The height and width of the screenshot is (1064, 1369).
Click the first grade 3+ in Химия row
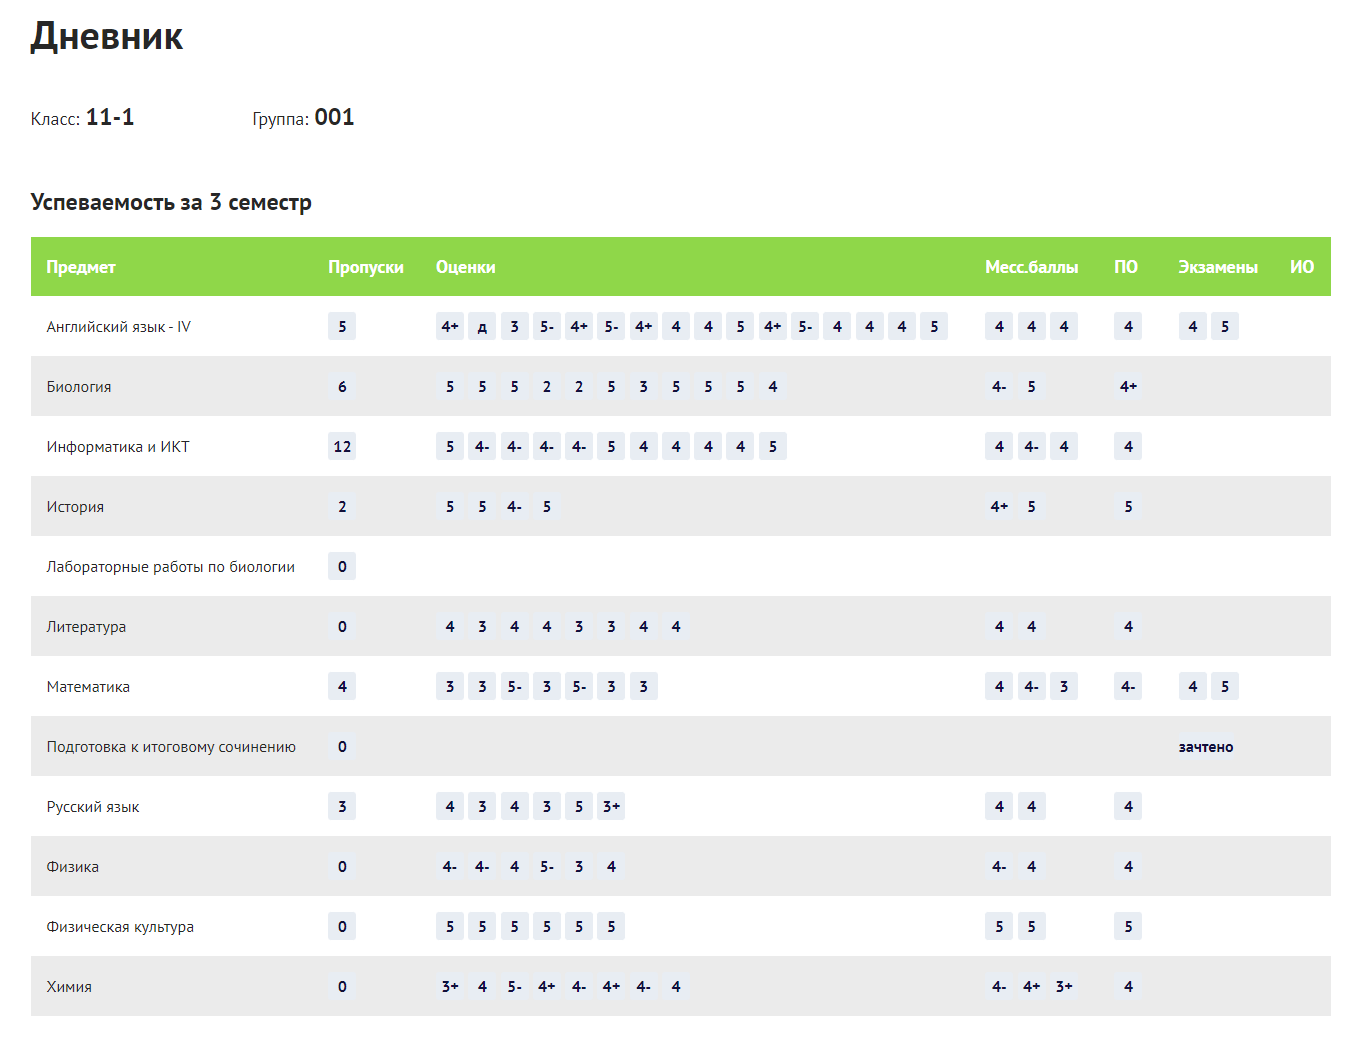click(x=450, y=987)
